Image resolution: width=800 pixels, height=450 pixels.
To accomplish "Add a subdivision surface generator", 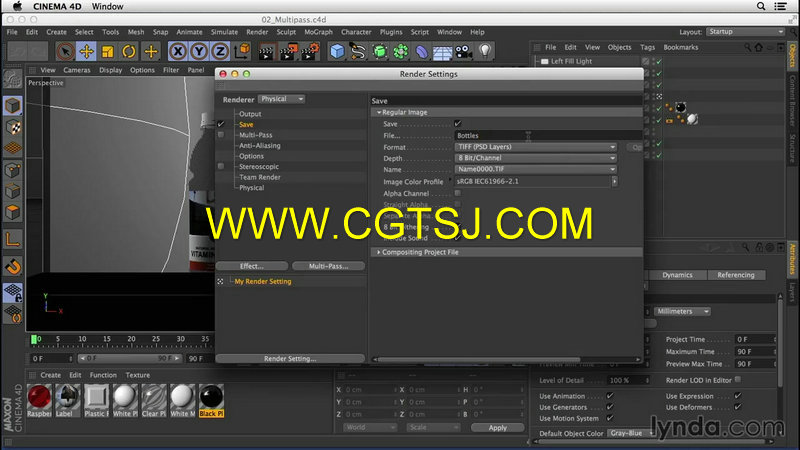I will pyautogui.click(x=380, y=52).
